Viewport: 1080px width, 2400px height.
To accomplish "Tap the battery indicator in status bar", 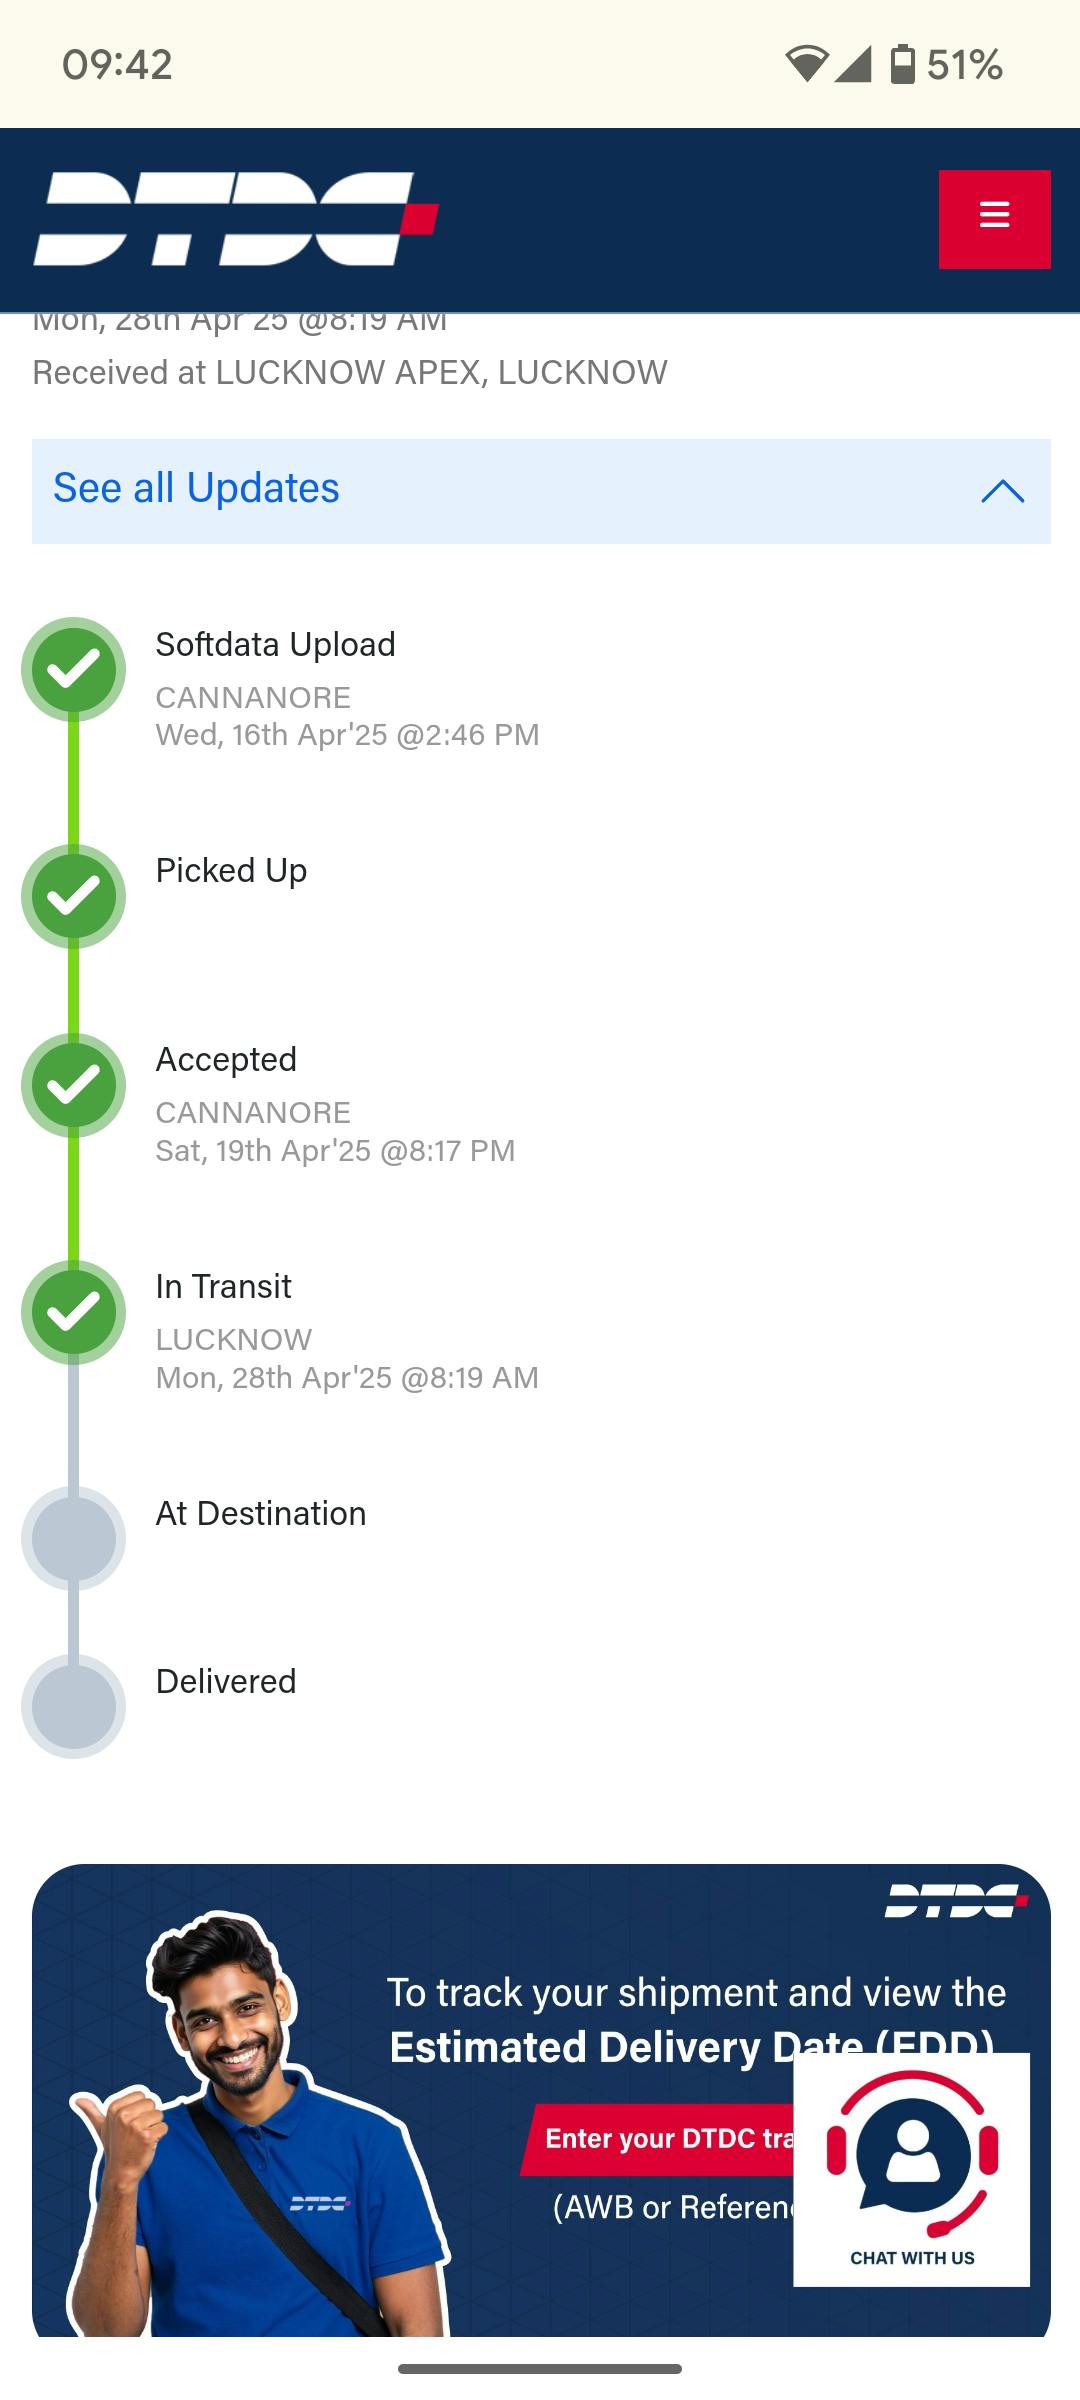I will tap(902, 65).
